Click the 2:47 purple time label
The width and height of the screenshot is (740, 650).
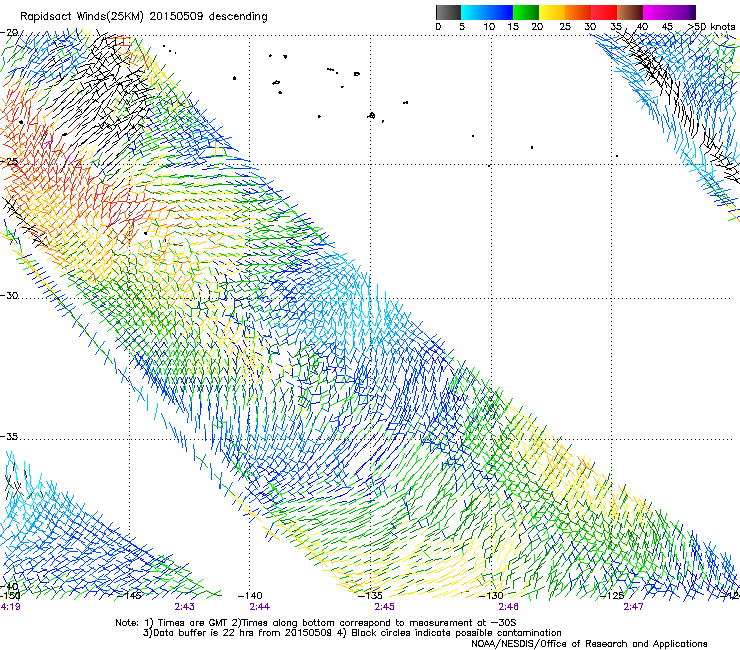pyautogui.click(x=633, y=607)
